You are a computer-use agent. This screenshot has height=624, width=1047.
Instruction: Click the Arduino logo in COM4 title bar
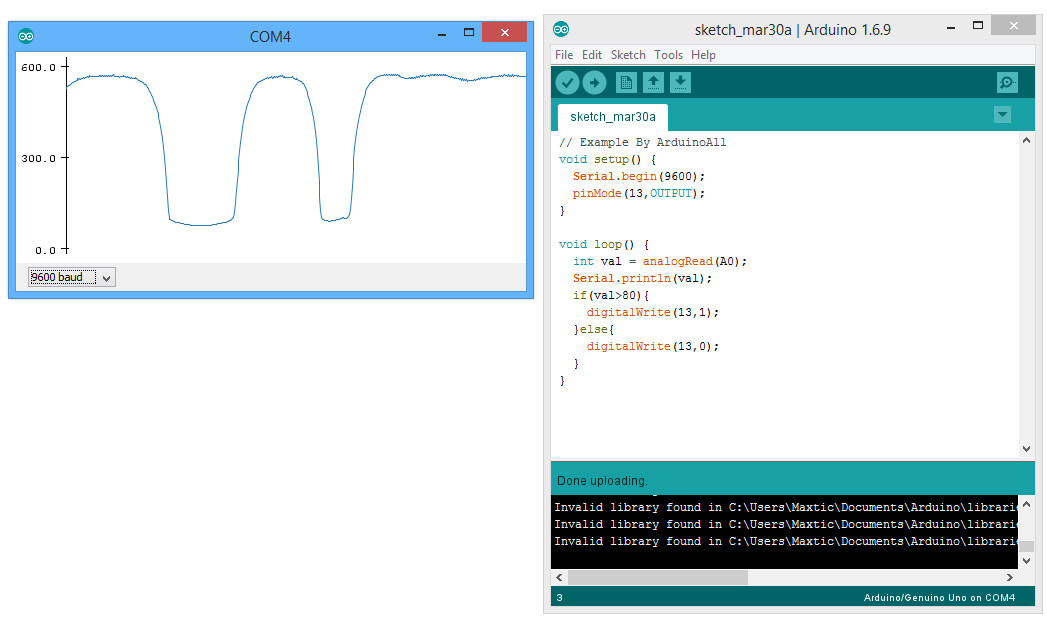[x=26, y=36]
